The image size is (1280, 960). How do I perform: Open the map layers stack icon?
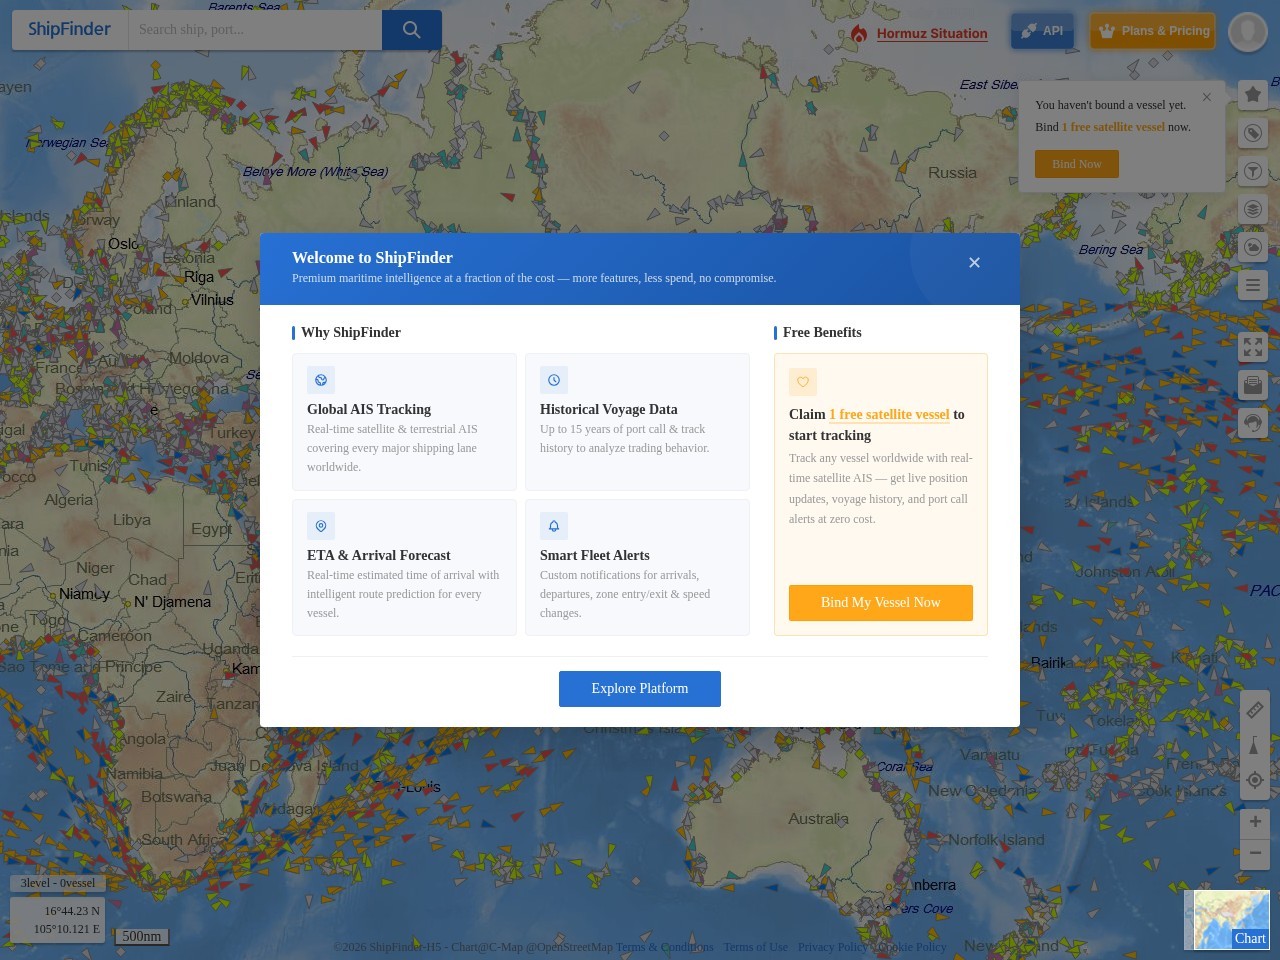coord(1253,209)
